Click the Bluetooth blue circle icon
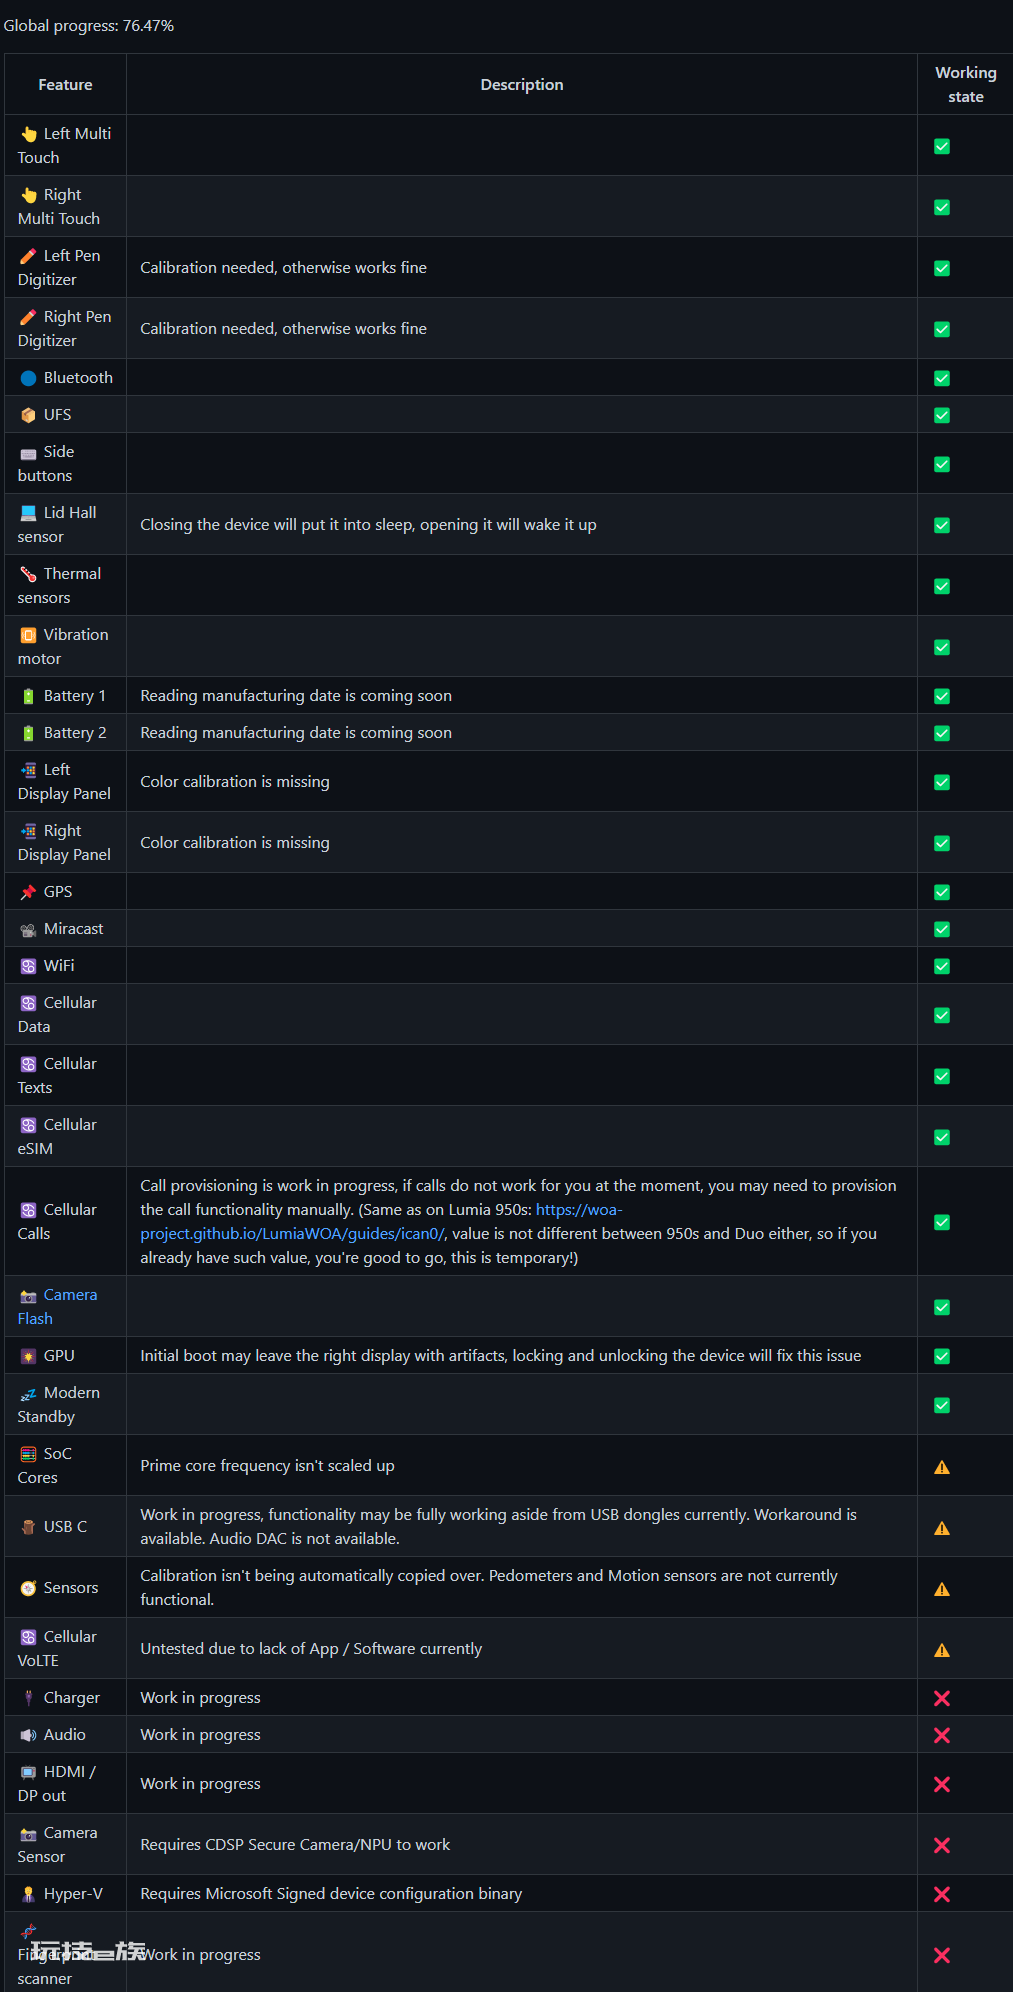 coord(28,378)
